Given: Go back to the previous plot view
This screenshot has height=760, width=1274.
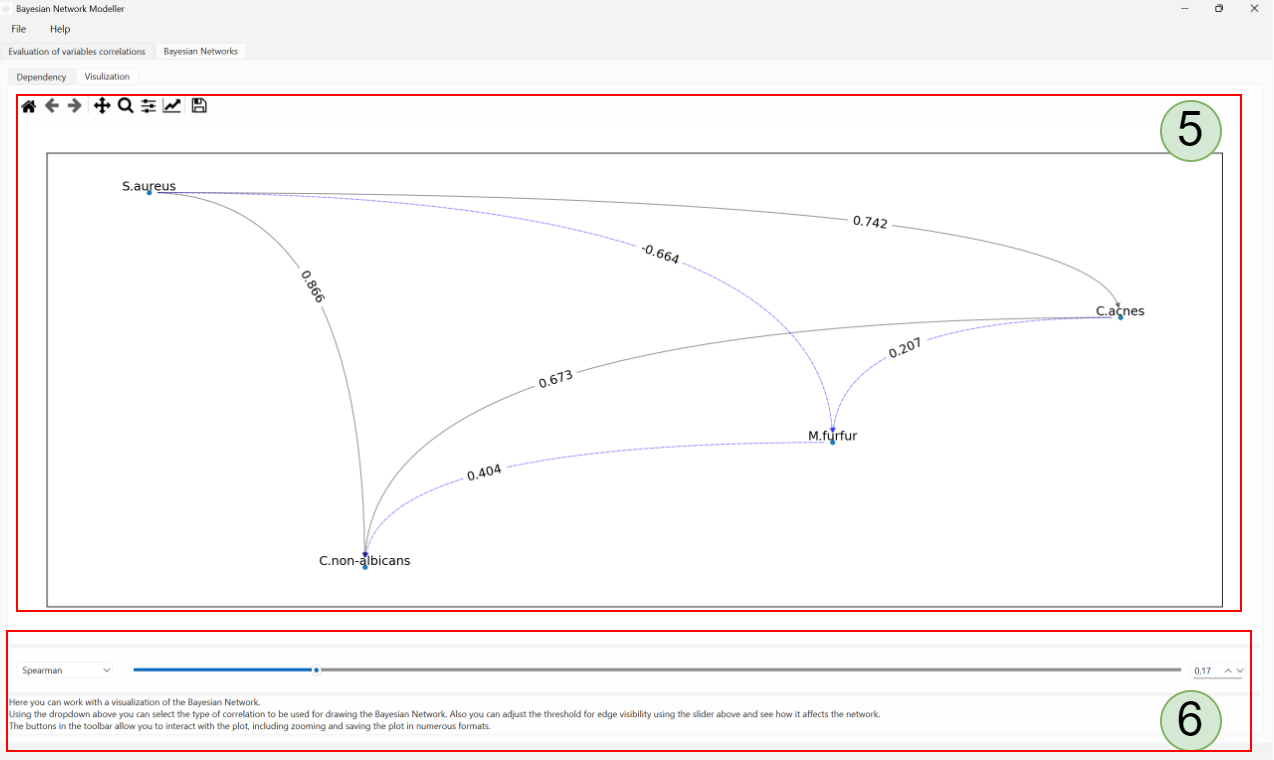Looking at the screenshot, I should (x=51, y=105).
